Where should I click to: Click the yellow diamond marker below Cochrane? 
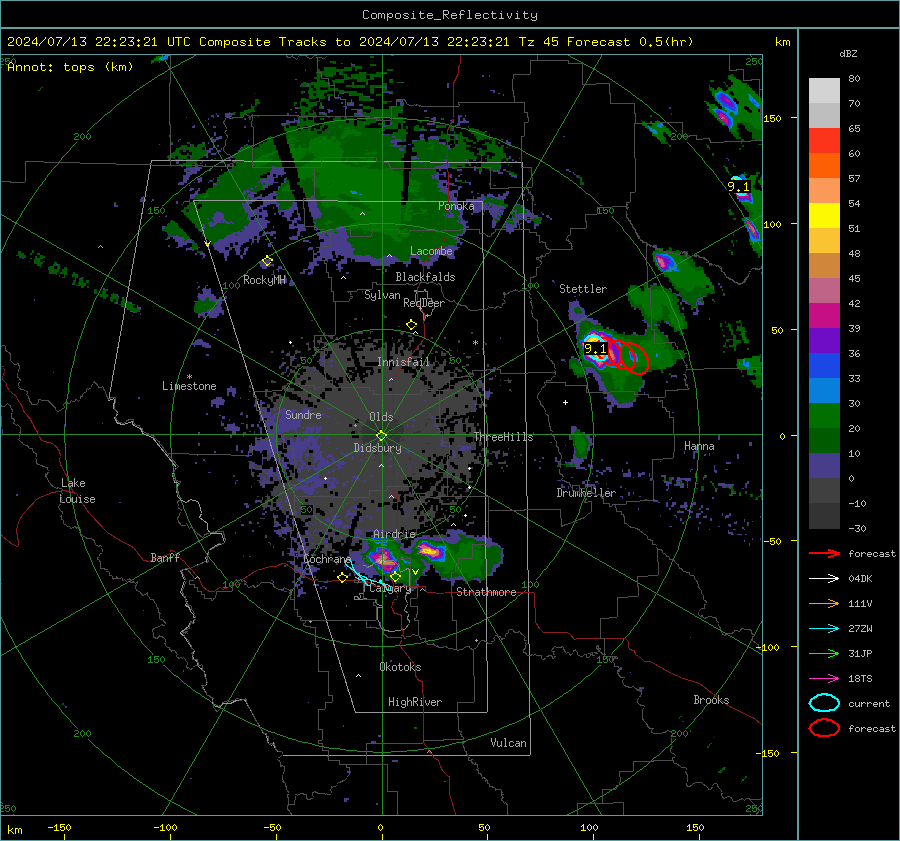click(x=343, y=578)
